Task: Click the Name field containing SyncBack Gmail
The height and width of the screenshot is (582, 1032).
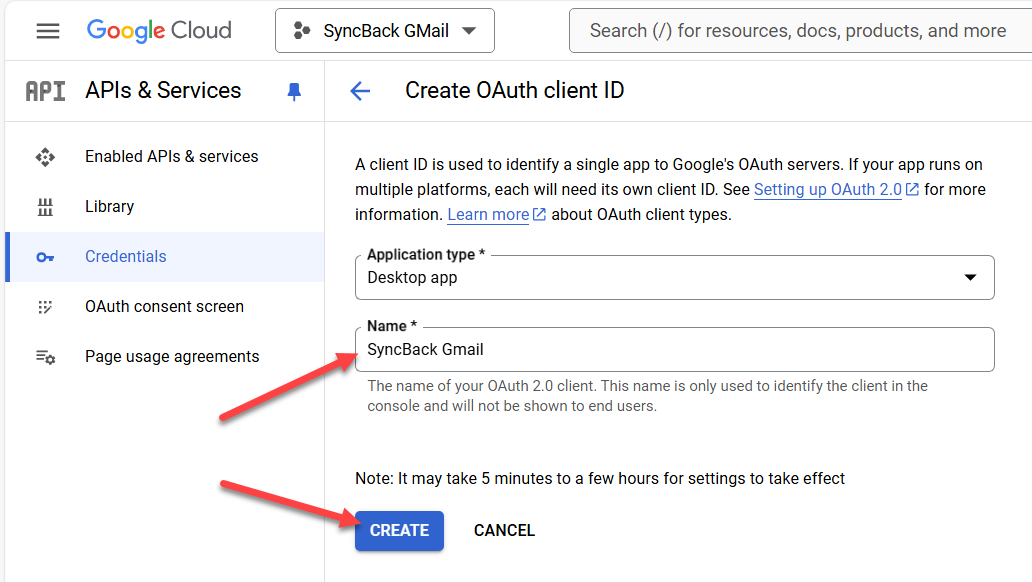Action: (675, 350)
